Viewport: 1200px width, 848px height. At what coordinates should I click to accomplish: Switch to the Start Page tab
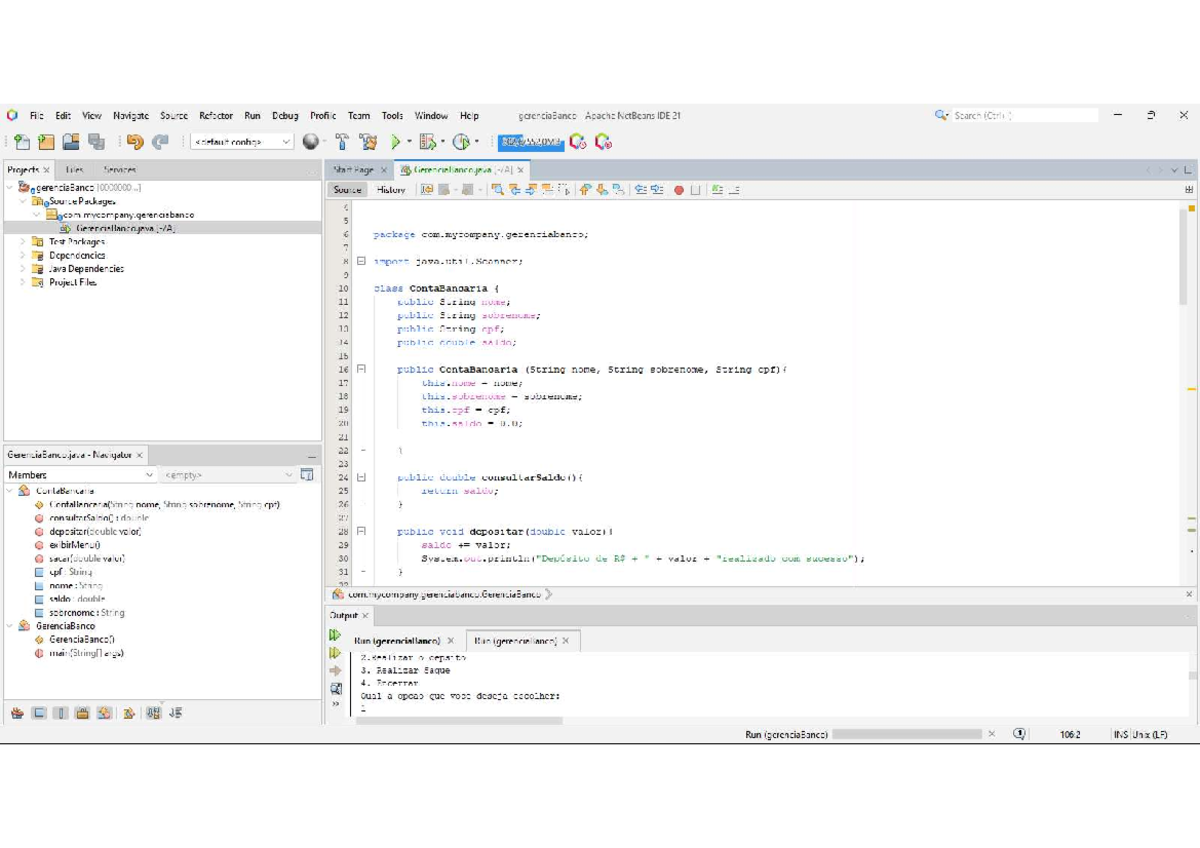coord(353,170)
